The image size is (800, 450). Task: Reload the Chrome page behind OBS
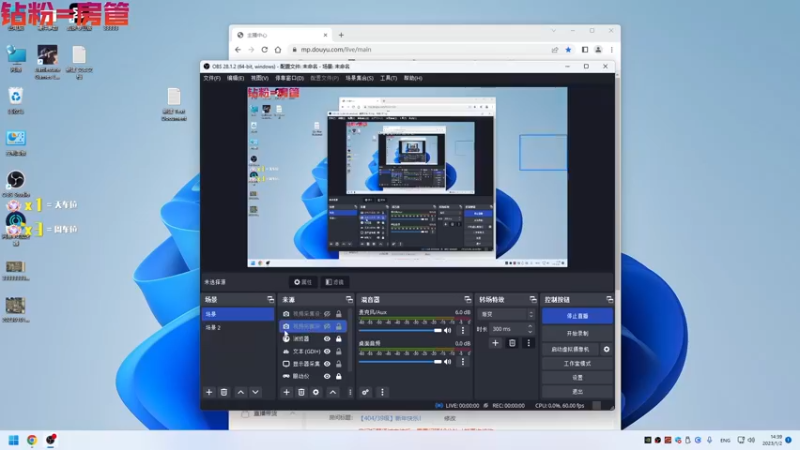pos(264,49)
